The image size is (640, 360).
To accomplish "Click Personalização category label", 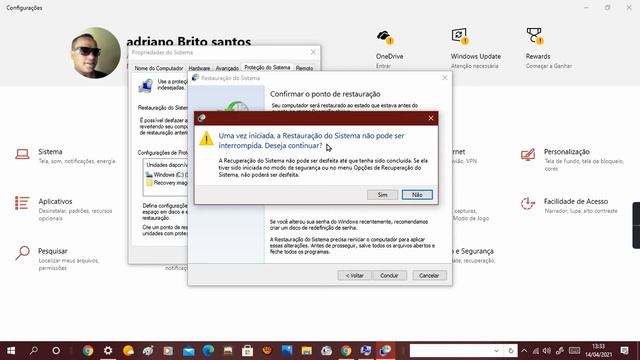I will tap(567, 151).
